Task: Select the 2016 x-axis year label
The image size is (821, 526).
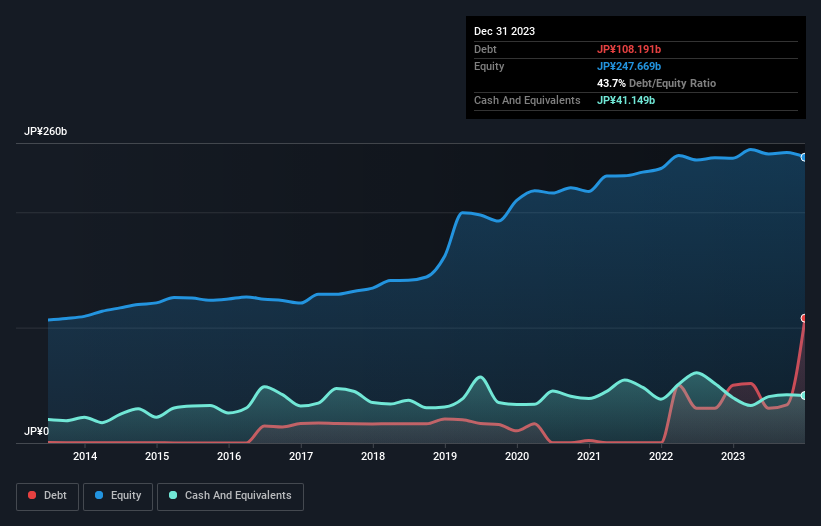Action: click(229, 457)
